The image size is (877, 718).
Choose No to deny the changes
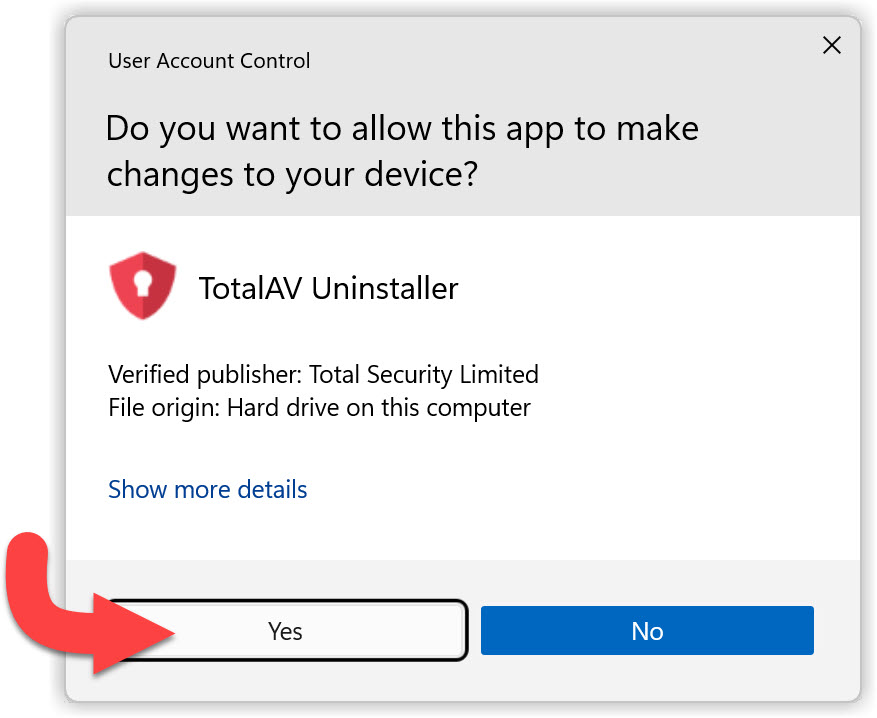647,631
